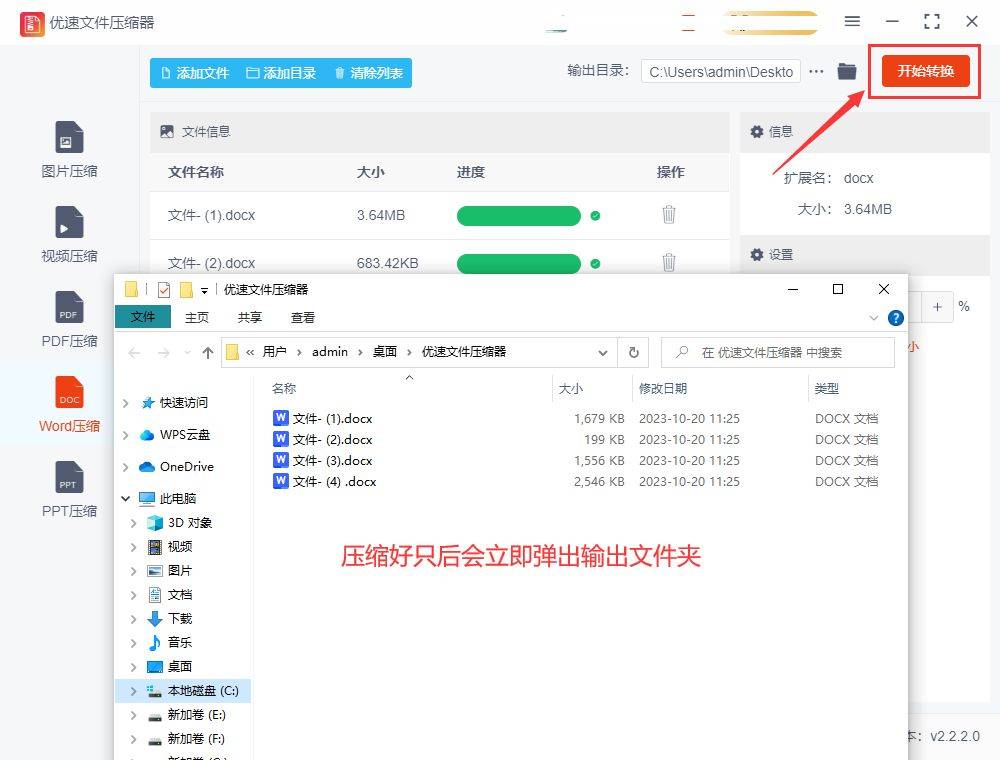This screenshot has width=1000, height=760.
Task: Click the 开始转换 start button
Action: pyautogui.click(x=925, y=71)
